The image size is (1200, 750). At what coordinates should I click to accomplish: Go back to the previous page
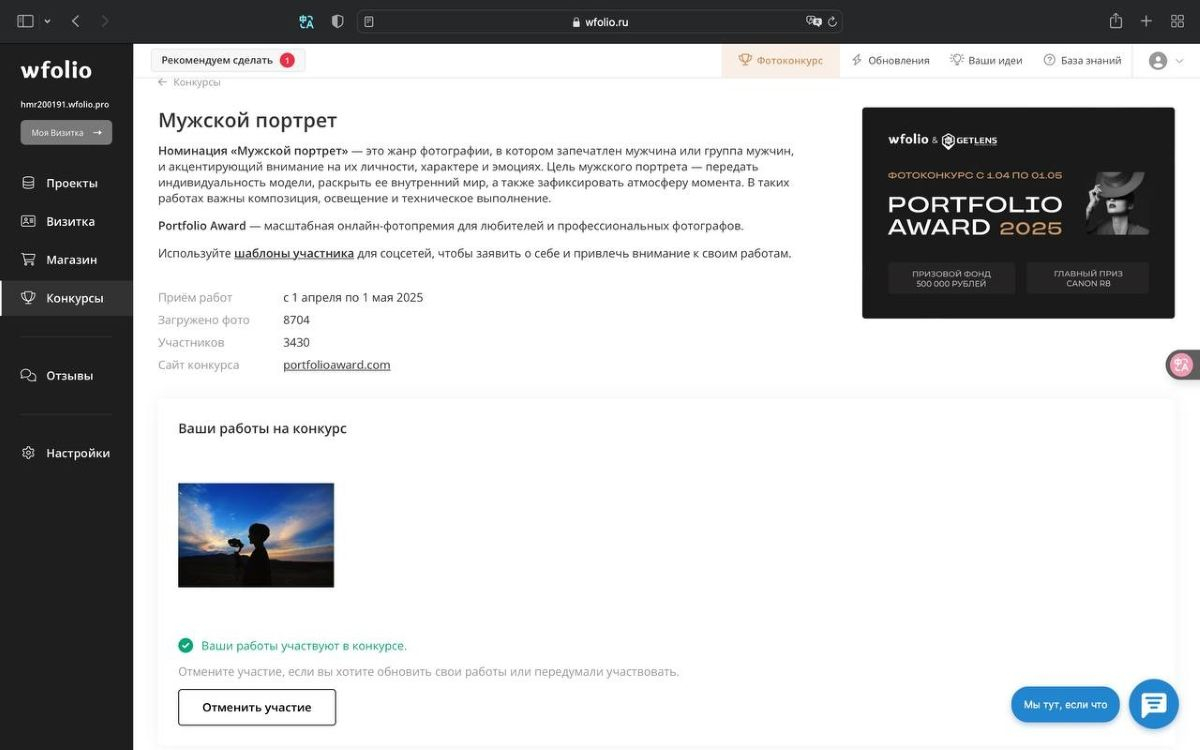click(x=76, y=21)
